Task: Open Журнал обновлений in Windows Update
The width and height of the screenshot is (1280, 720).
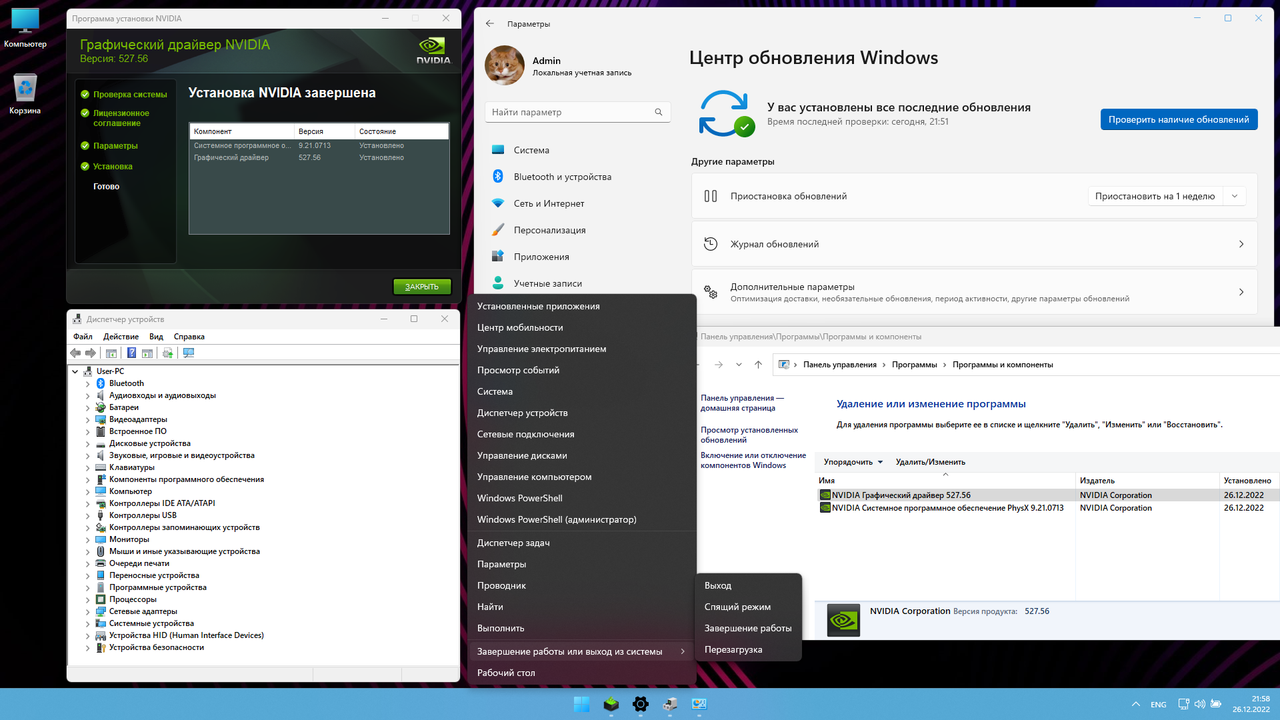Action: tap(975, 244)
